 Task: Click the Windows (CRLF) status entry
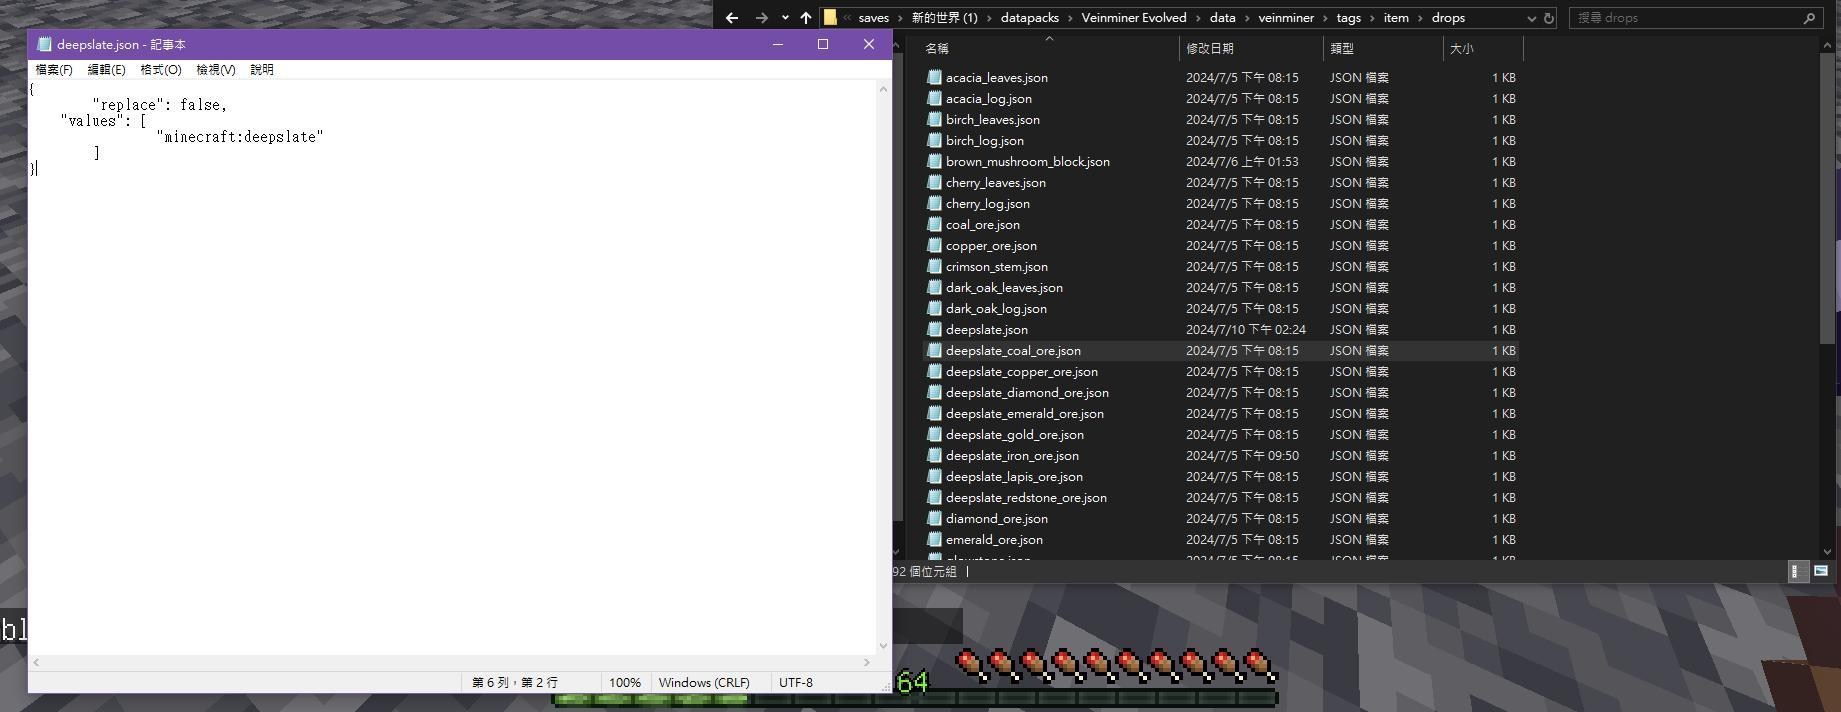pos(704,682)
